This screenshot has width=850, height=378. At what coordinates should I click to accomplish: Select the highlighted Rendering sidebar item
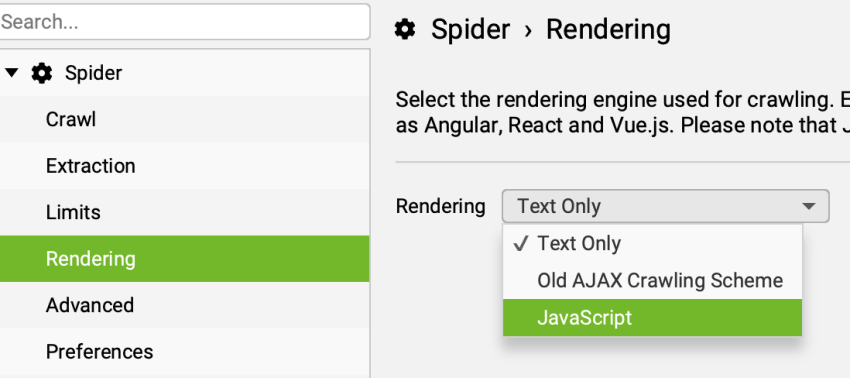184,259
